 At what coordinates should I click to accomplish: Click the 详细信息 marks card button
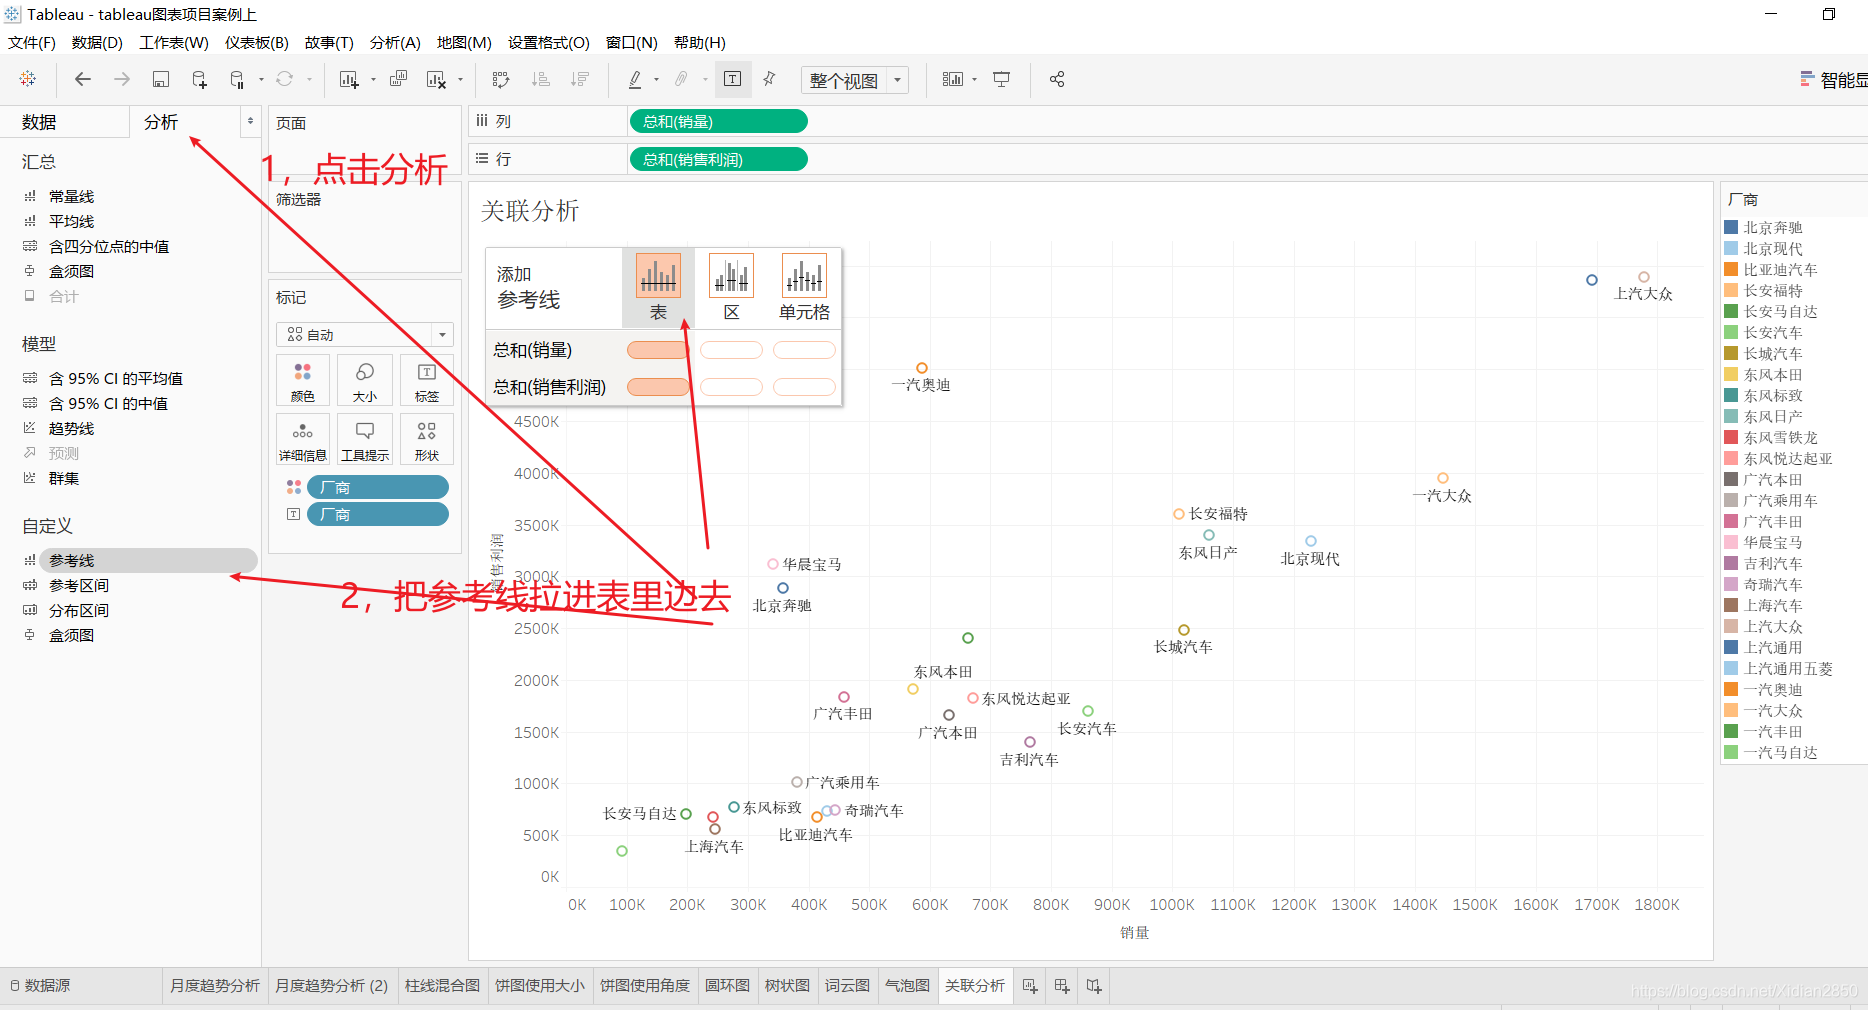pos(303,439)
